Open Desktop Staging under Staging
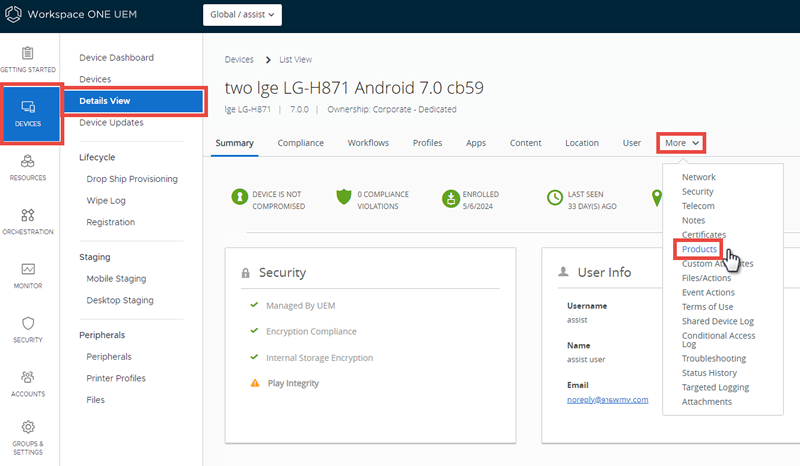 tap(120, 300)
